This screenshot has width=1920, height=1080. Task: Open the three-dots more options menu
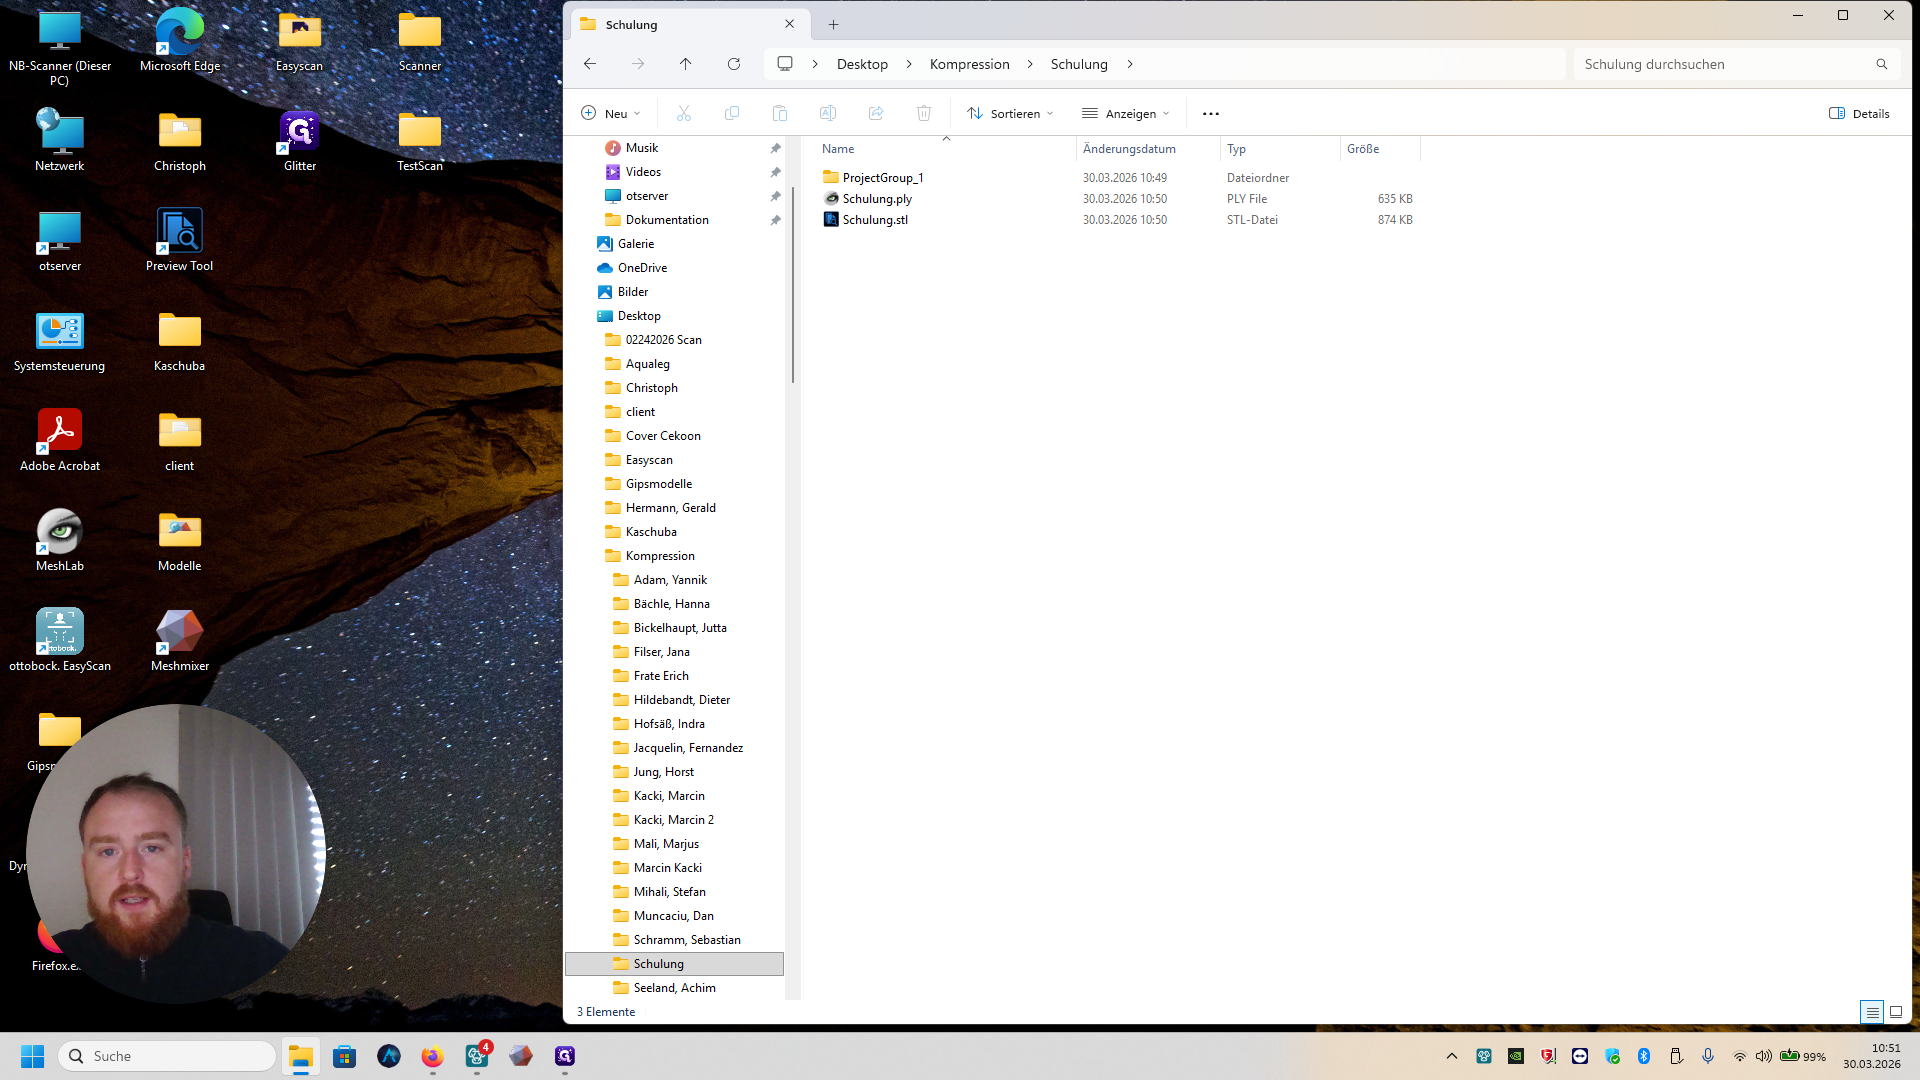coord(1211,113)
